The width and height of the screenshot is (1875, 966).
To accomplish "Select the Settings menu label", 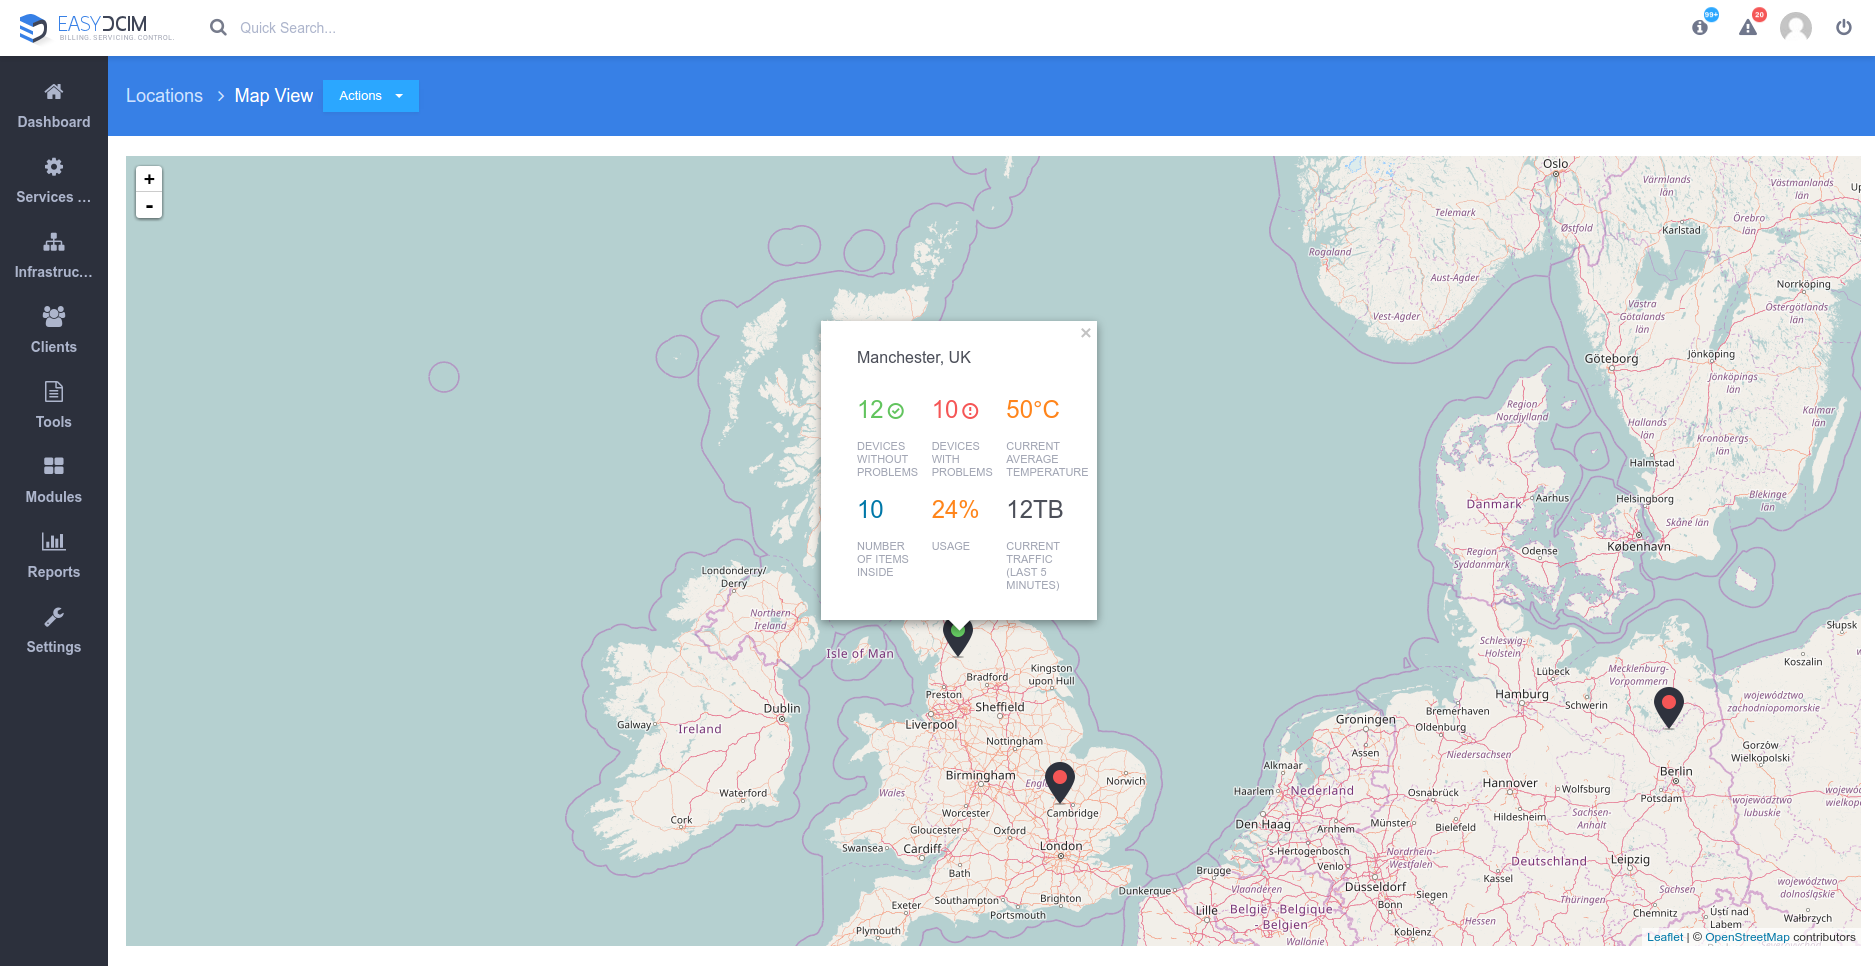I will click(x=54, y=647).
